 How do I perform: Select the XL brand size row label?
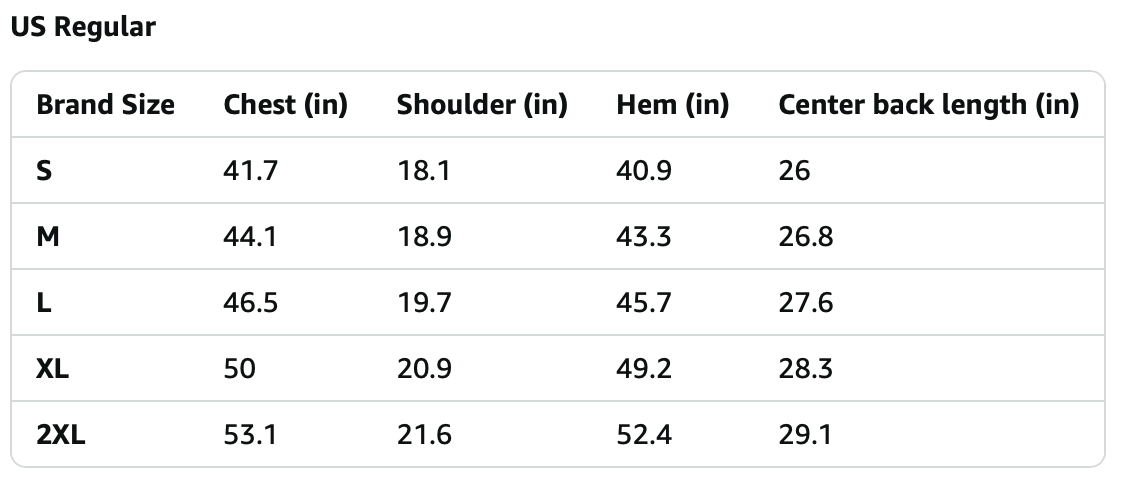52,369
